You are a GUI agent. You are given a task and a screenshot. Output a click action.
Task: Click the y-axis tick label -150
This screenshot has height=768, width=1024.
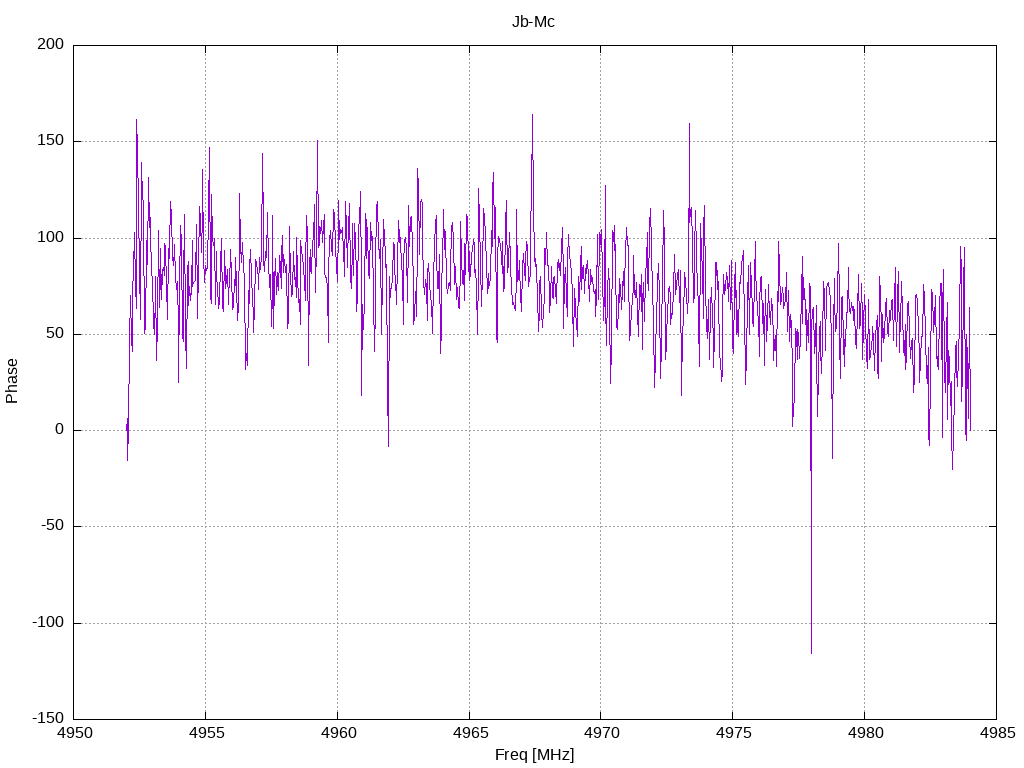48,718
